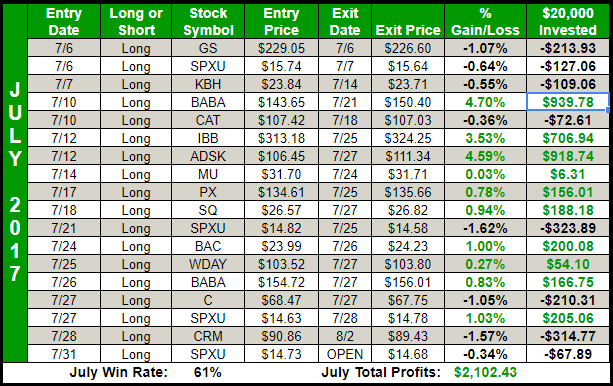Select the BAC entry price $23.99
Viewport: 613px width, 386px height.
click(x=281, y=246)
